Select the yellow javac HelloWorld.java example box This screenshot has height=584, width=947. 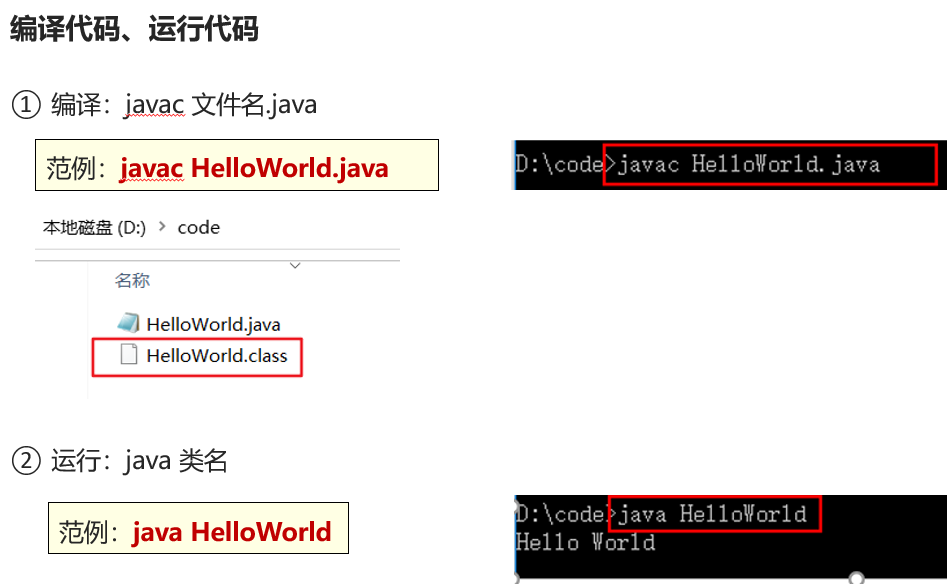pyautogui.click(x=237, y=166)
